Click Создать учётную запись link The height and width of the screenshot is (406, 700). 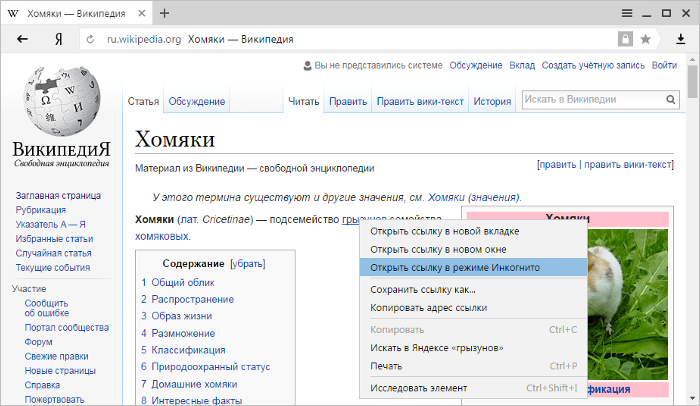(x=593, y=65)
